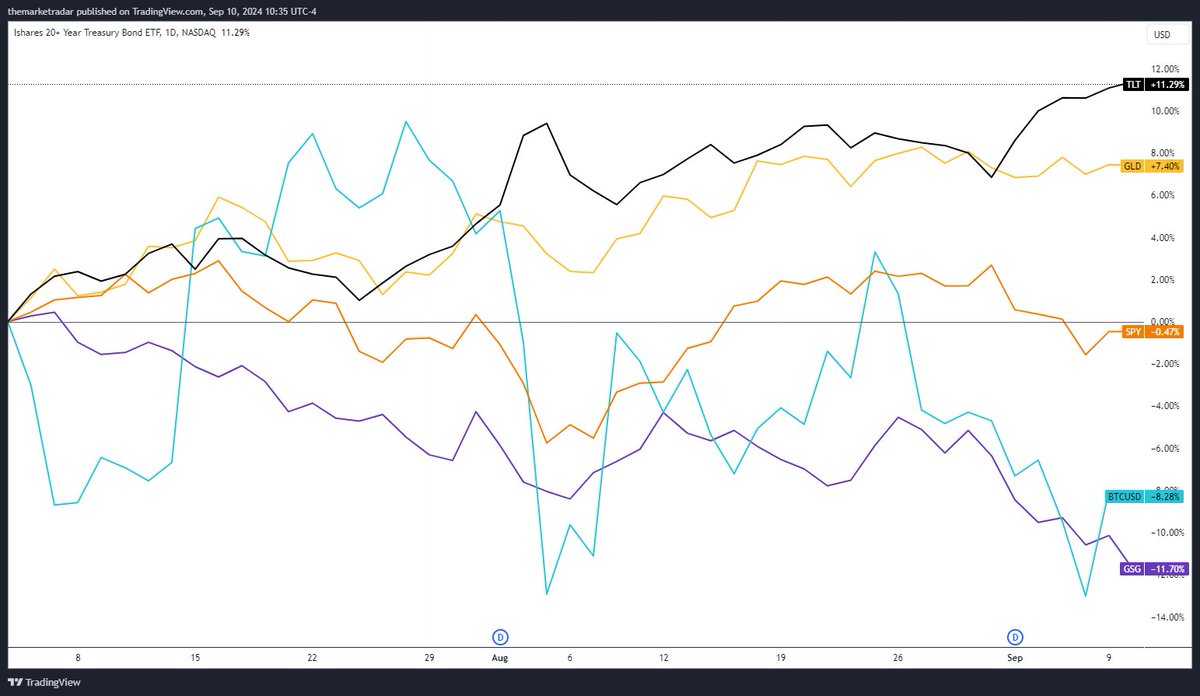Image resolution: width=1200 pixels, height=696 pixels.
Task: Select the themarketradar publisher name
Action: click(42, 13)
